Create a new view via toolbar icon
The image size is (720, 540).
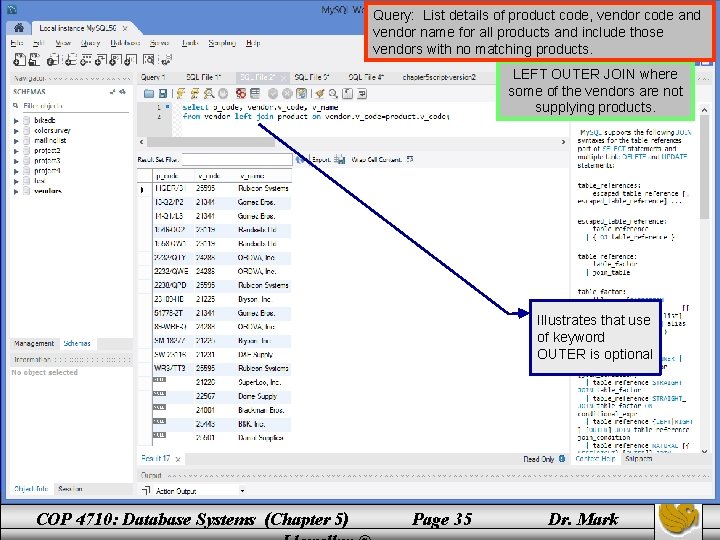(101, 59)
